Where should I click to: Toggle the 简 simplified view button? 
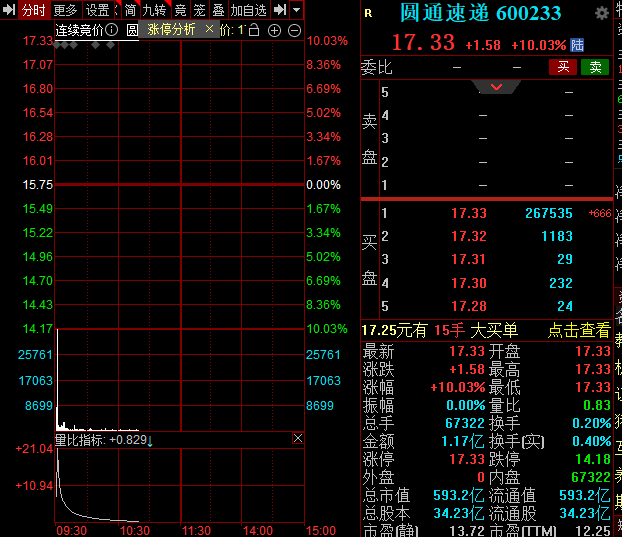pos(130,10)
